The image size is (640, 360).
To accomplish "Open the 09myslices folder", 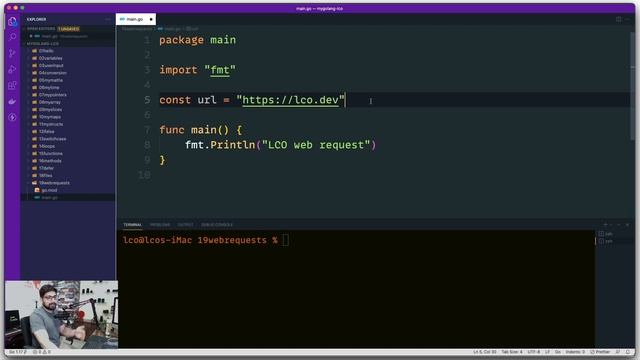I will pyautogui.click(x=50, y=110).
